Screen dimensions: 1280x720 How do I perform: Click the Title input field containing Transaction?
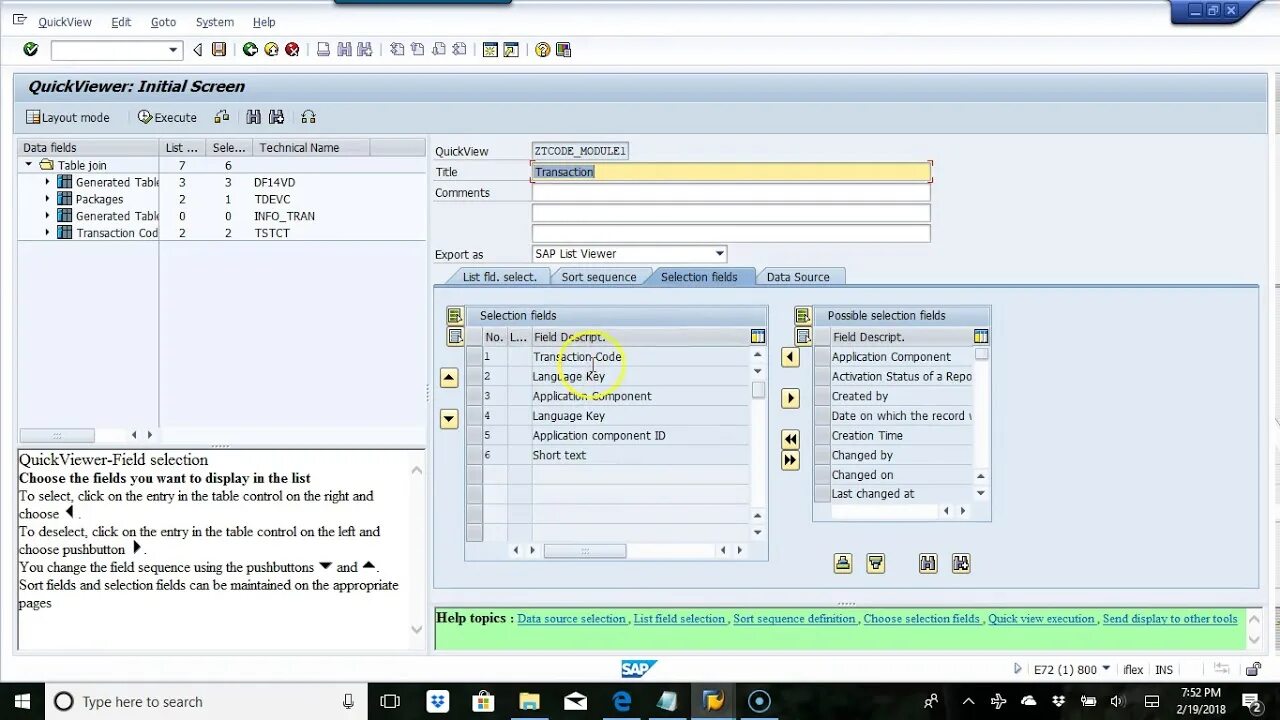(731, 172)
